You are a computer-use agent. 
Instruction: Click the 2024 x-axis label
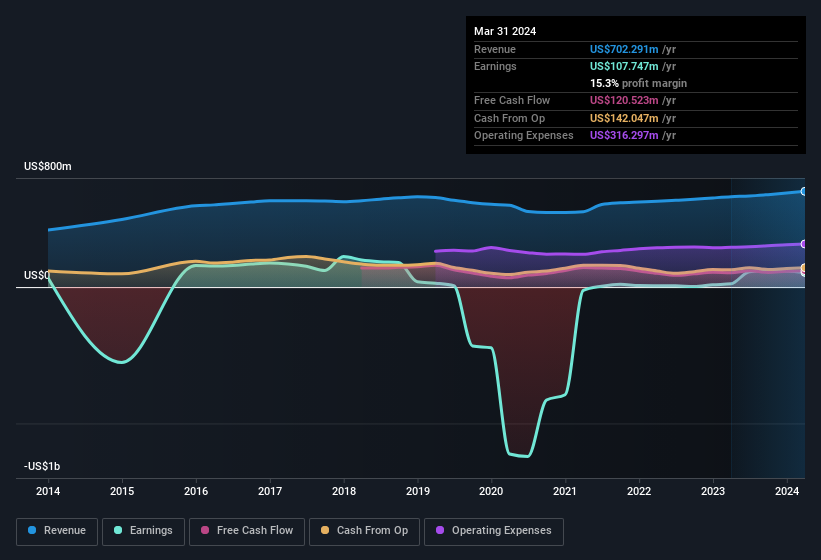787,491
